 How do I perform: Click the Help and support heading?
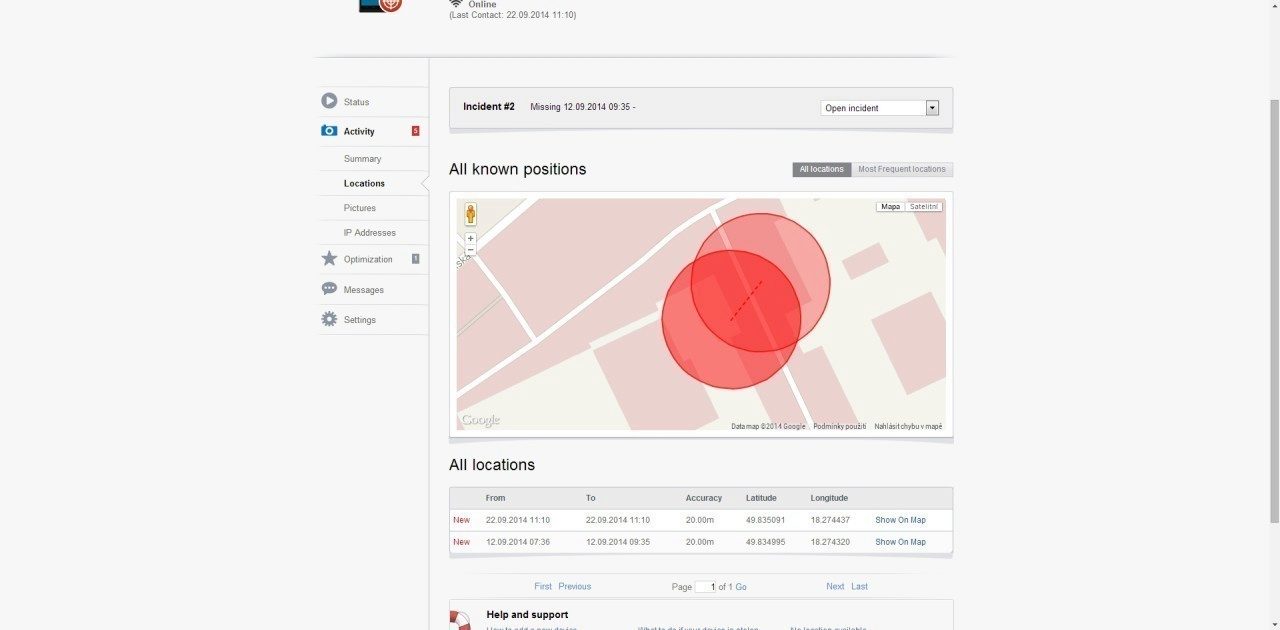coord(527,615)
